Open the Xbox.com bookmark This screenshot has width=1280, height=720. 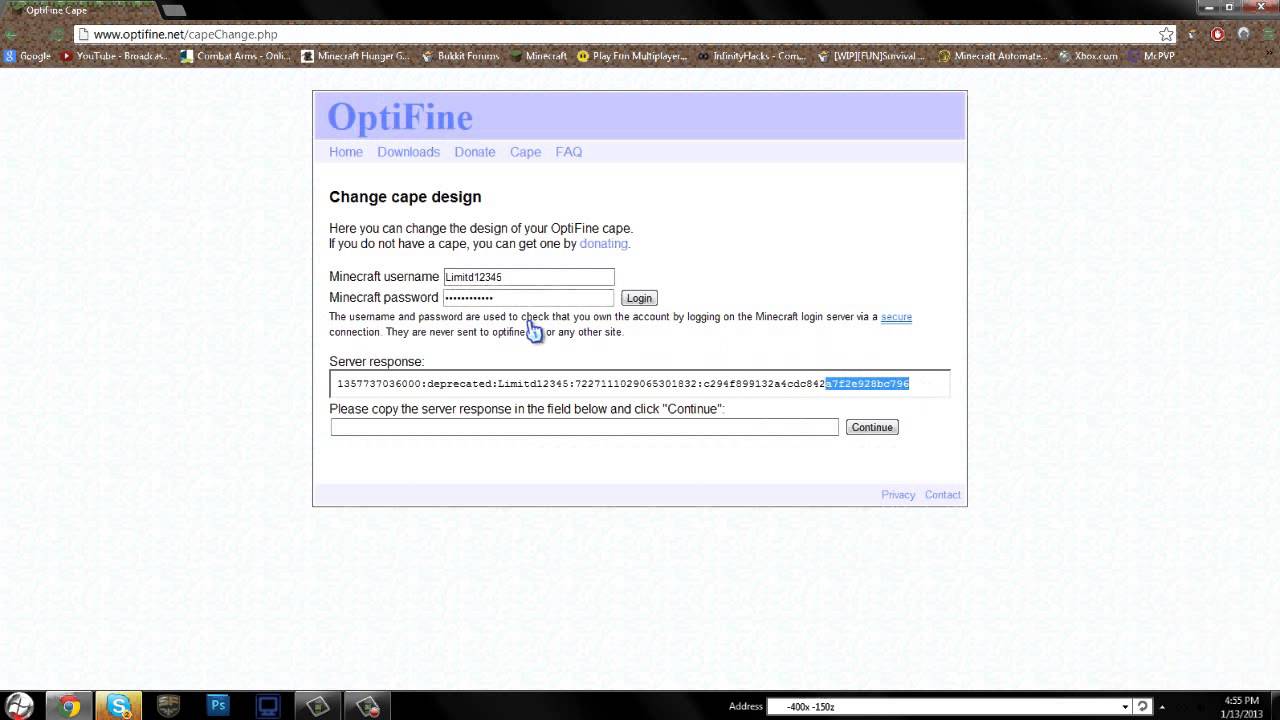click(x=1088, y=56)
